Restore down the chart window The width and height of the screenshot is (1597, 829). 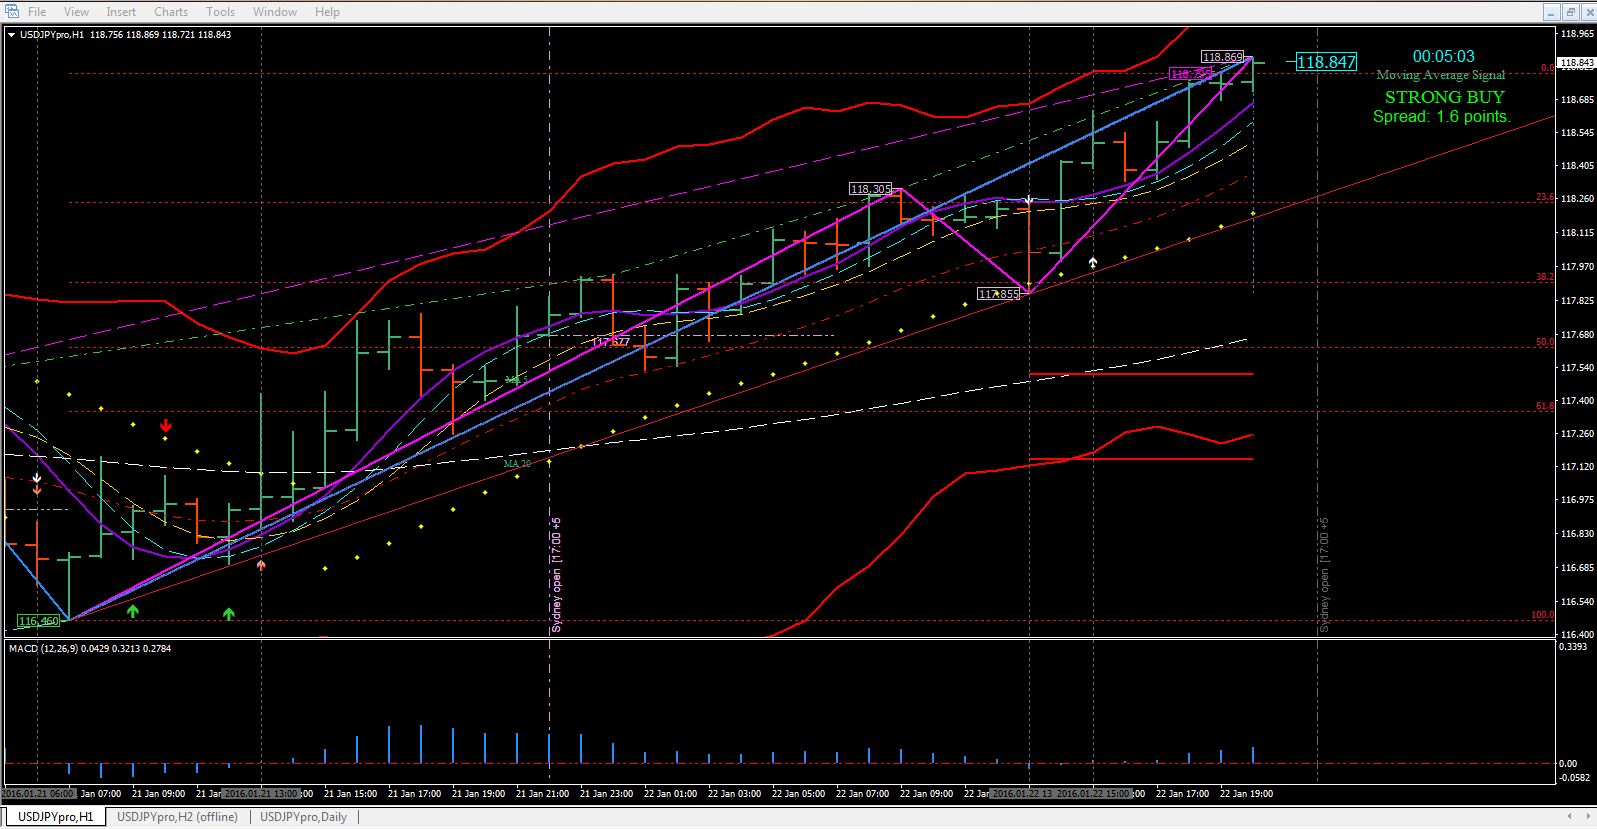[x=1569, y=12]
